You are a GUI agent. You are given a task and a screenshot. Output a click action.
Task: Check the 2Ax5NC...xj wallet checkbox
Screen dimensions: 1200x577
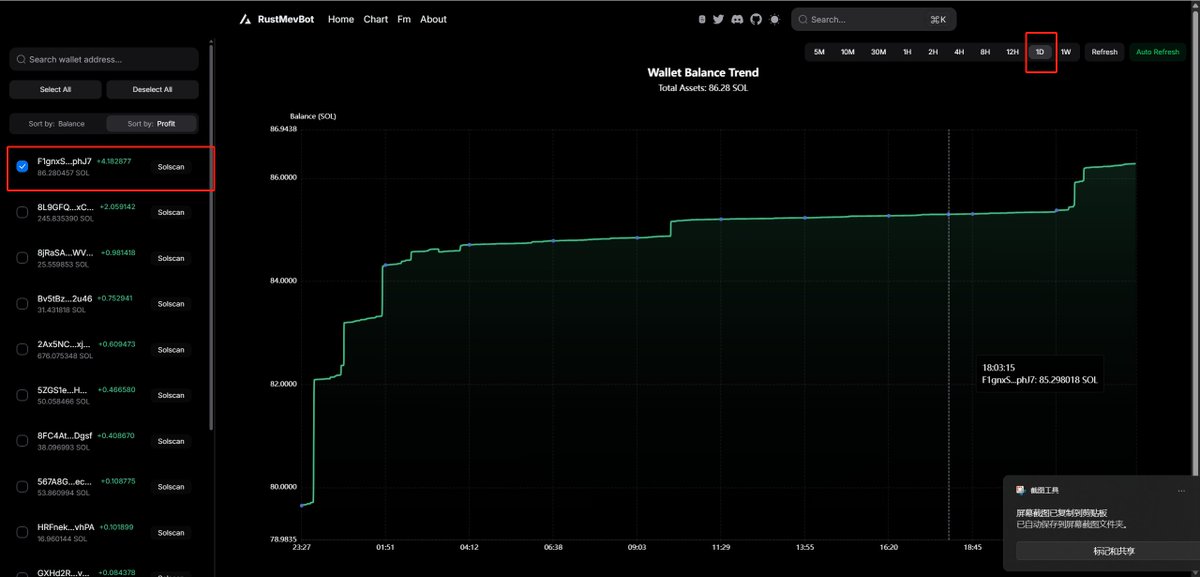22,349
